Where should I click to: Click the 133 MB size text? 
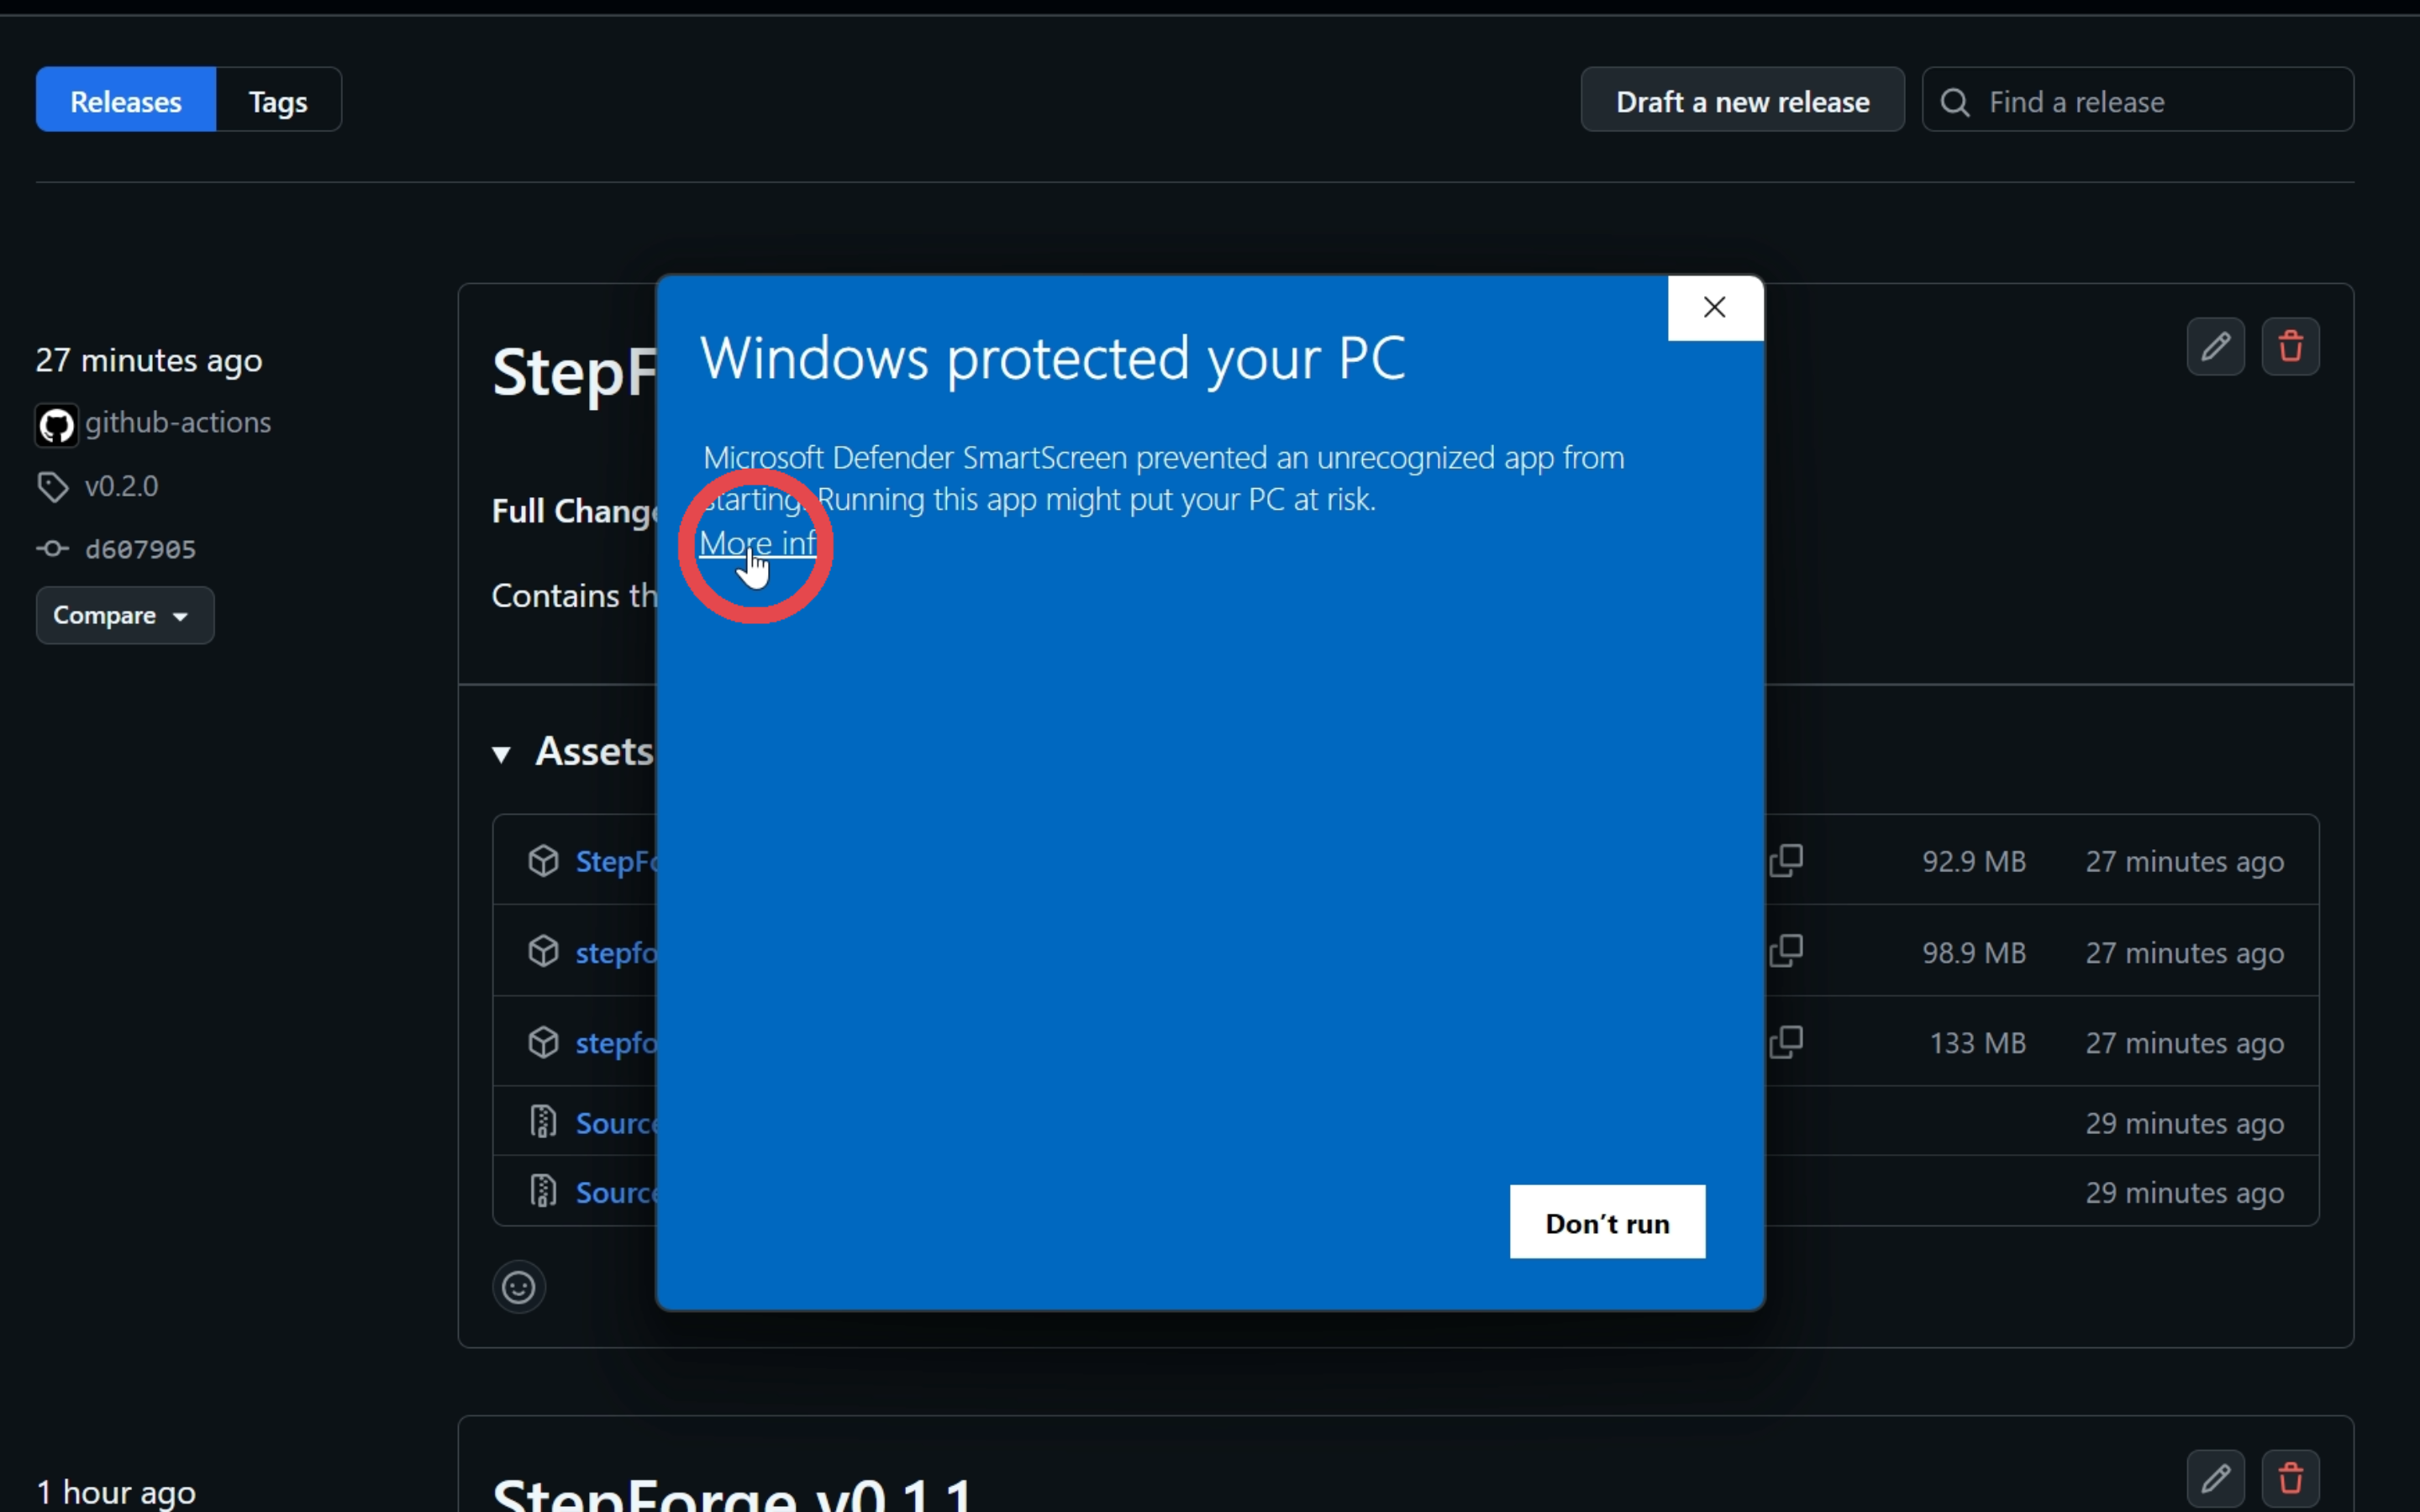pos(1977,1043)
